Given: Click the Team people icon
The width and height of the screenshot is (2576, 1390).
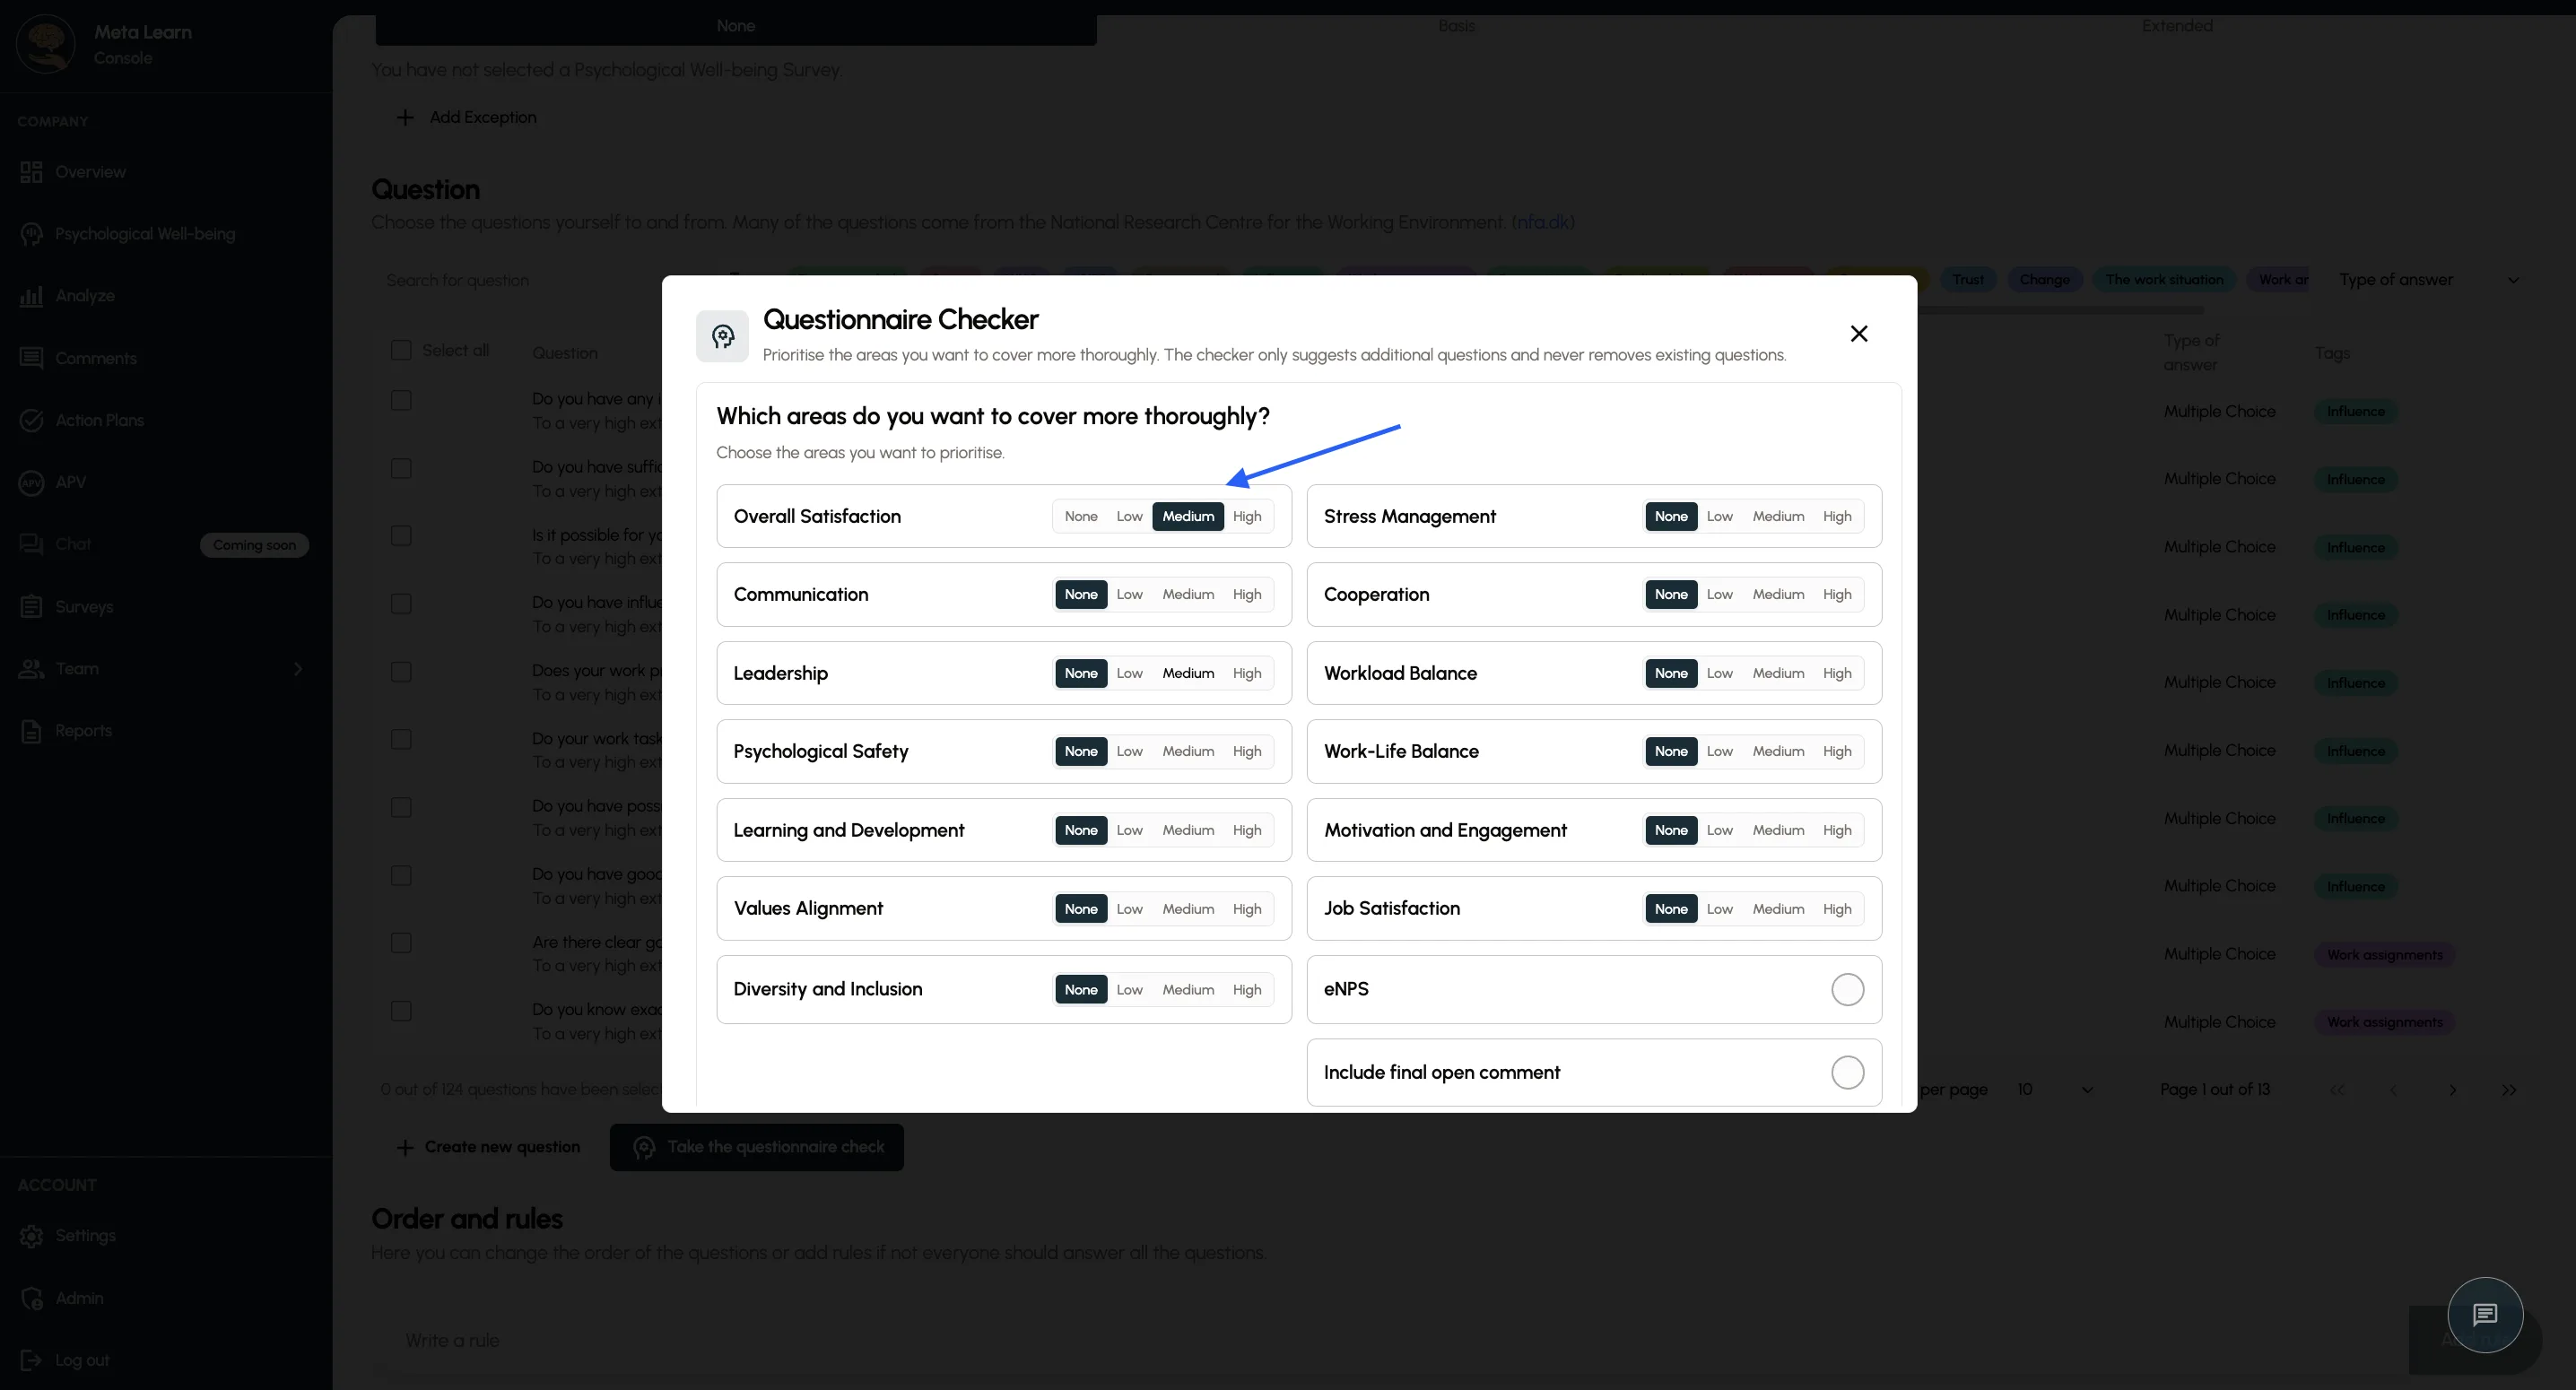Looking at the screenshot, I should pos(31,669).
